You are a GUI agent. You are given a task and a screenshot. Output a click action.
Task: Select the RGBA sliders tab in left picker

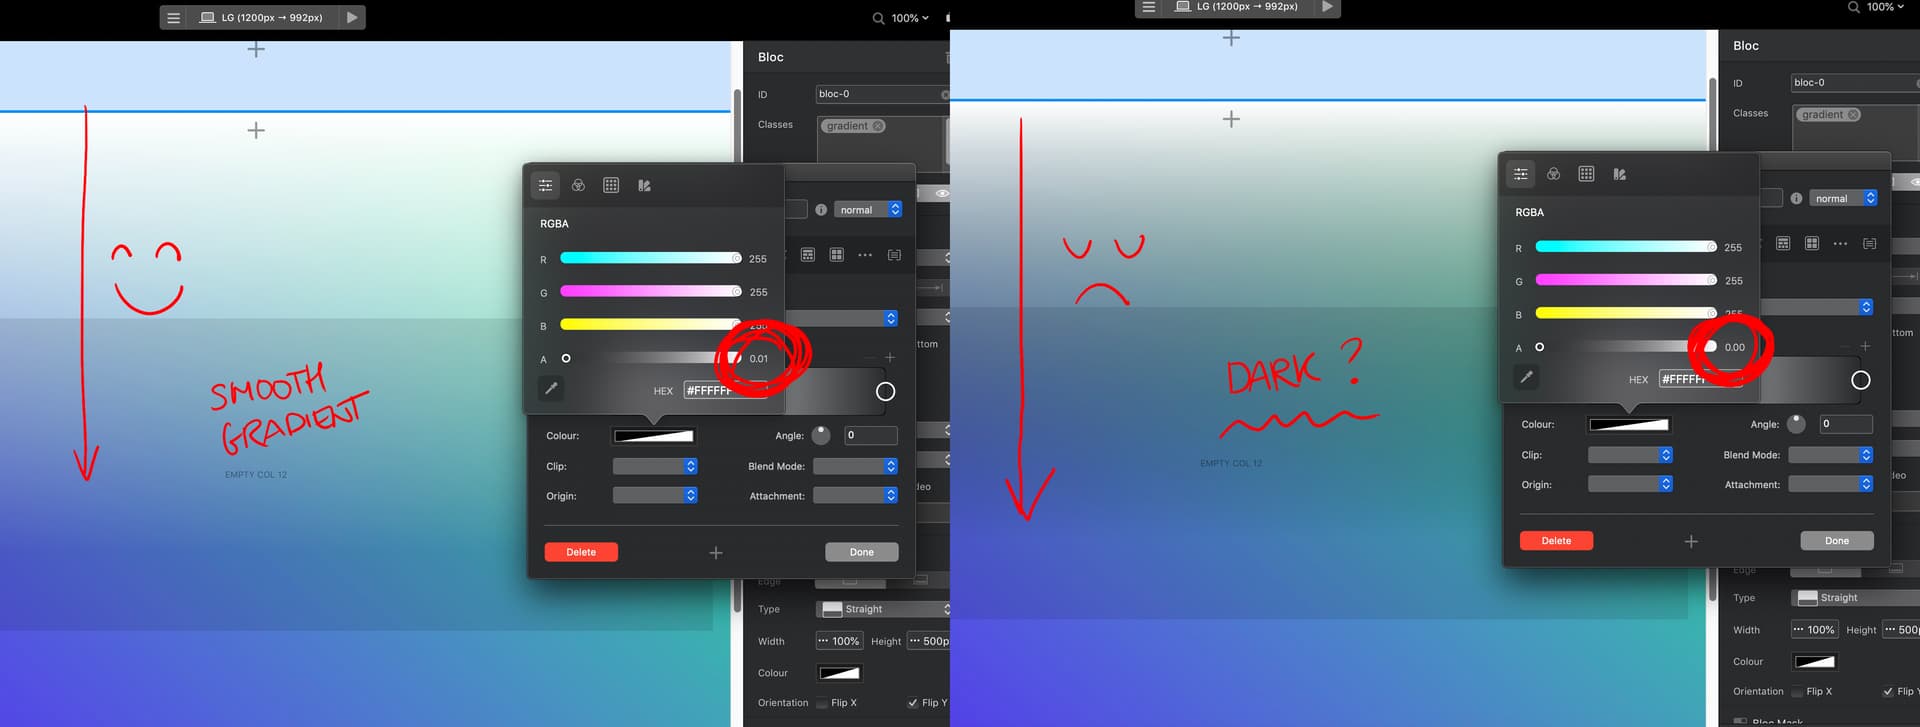(545, 185)
